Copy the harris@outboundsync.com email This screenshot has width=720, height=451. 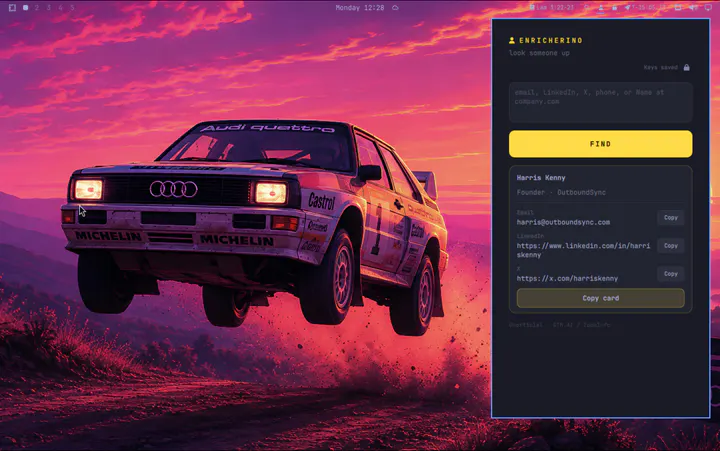coord(670,218)
